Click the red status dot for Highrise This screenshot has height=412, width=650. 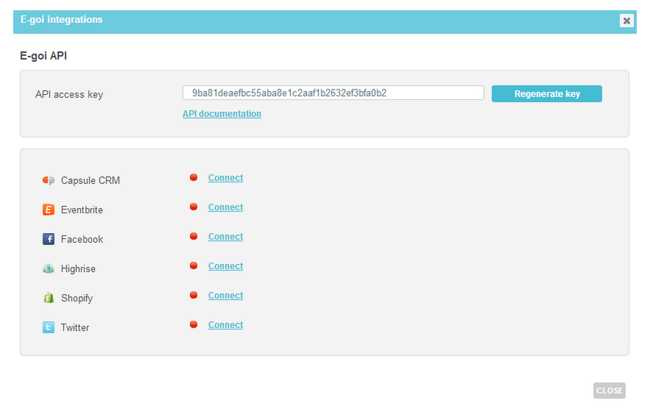tap(194, 266)
